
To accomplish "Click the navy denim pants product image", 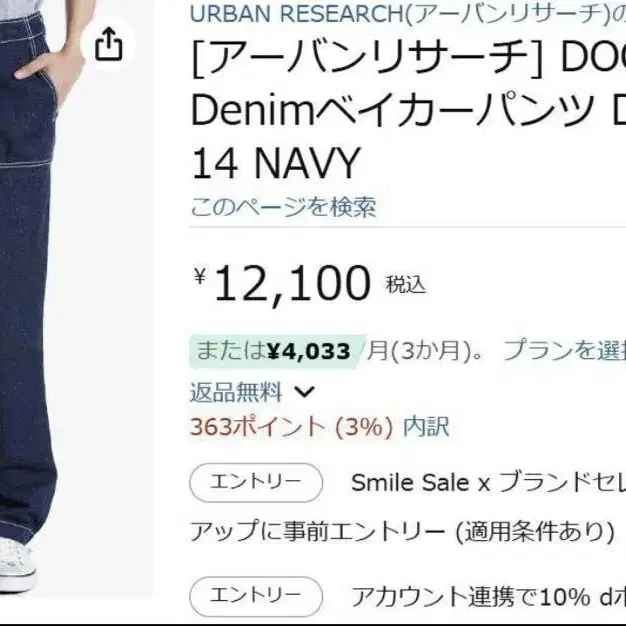I will (x=77, y=311).
